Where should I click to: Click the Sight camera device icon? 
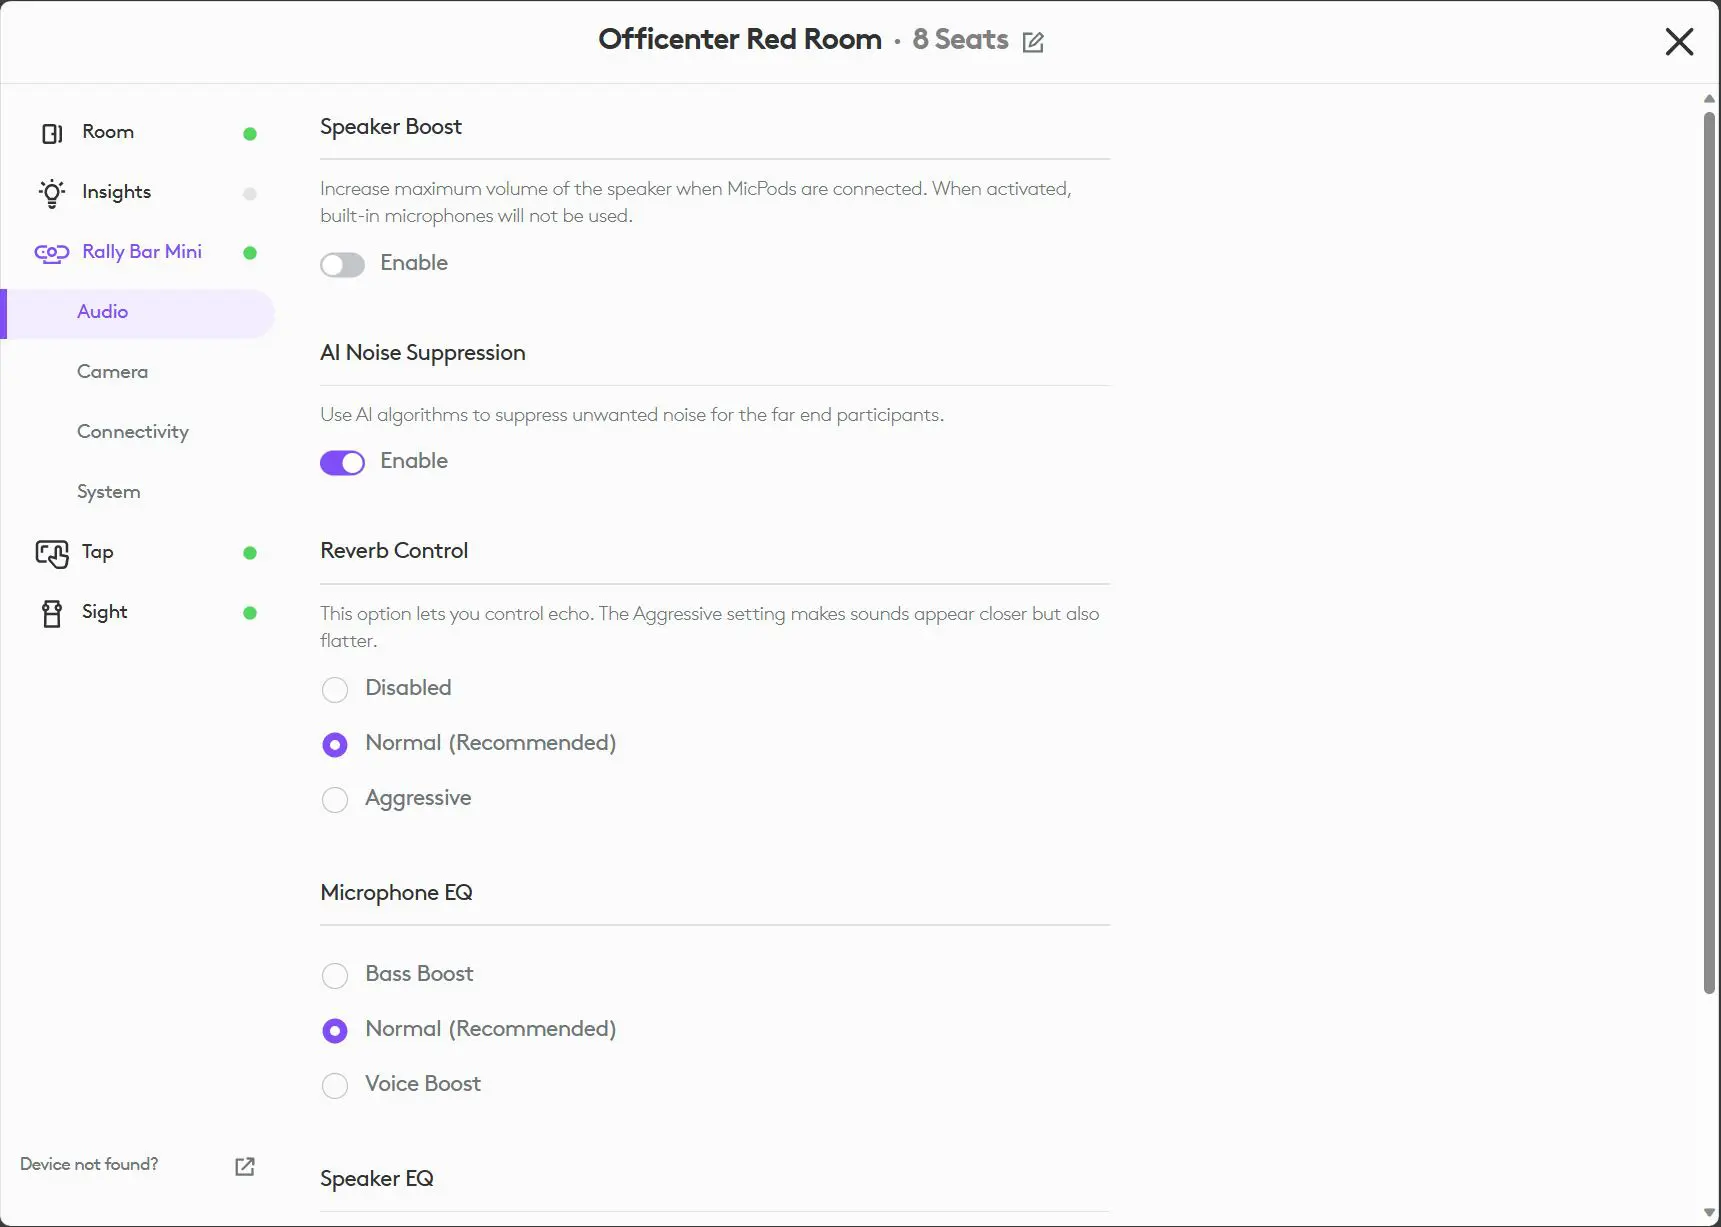pyautogui.click(x=52, y=613)
